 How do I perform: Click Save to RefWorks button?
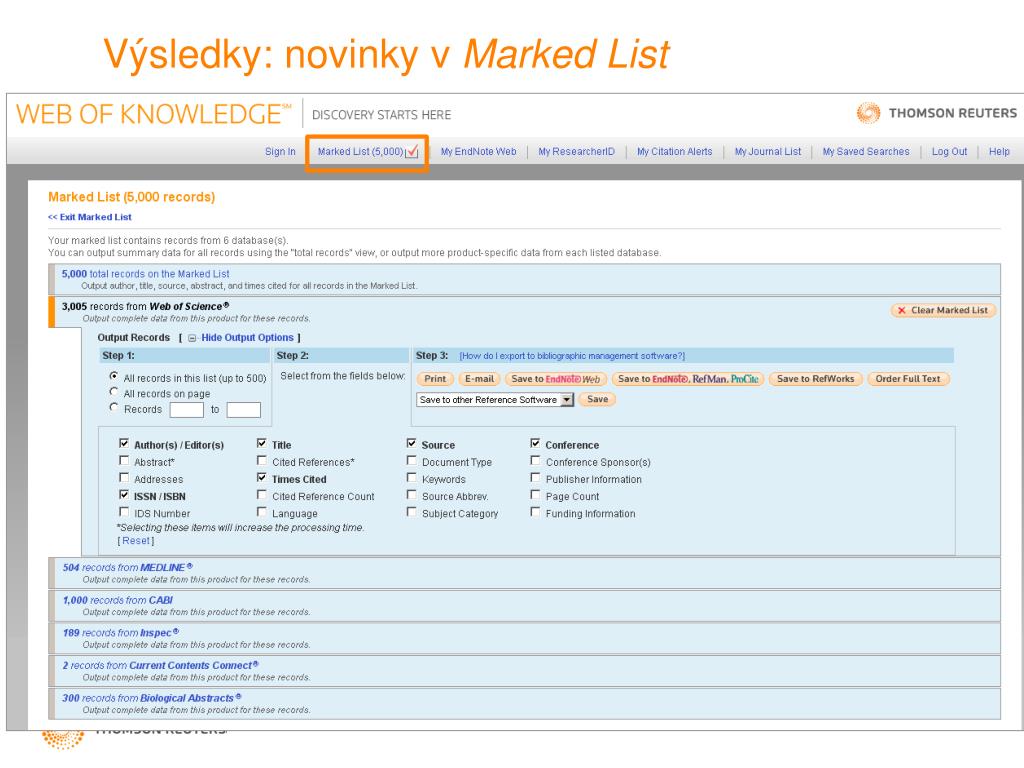pos(816,379)
